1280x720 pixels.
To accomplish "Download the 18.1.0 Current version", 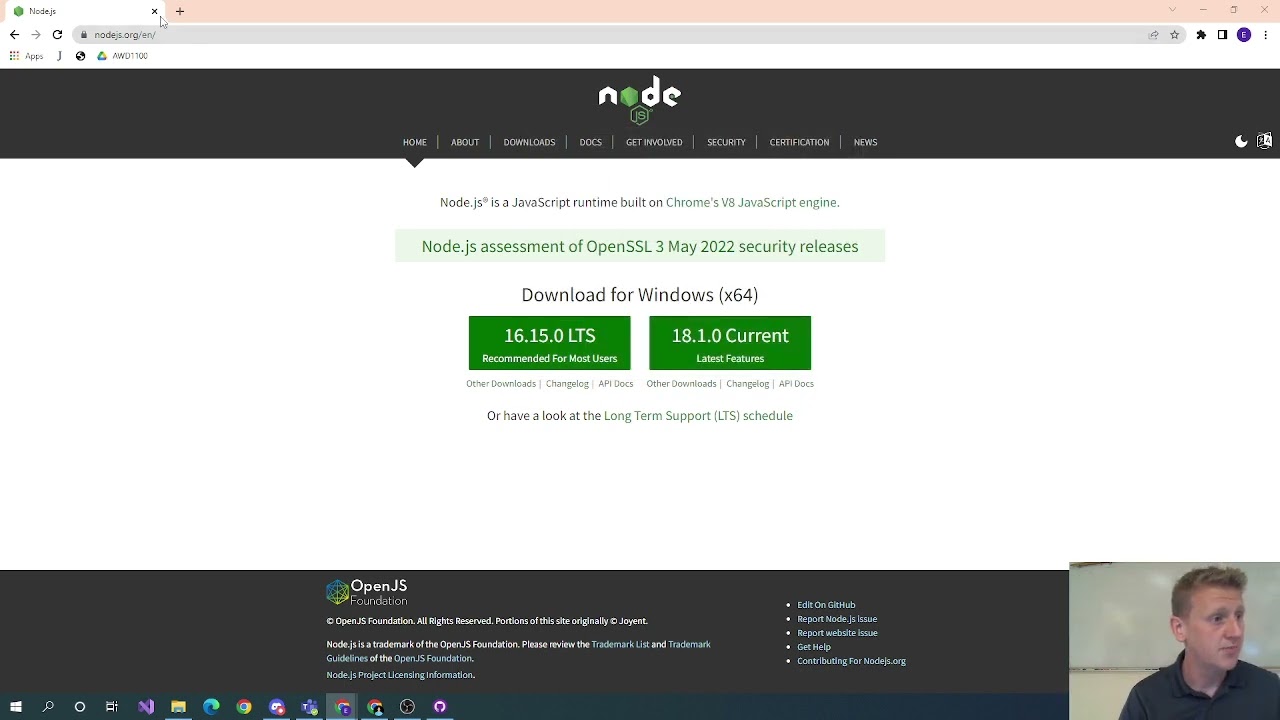I will click(x=730, y=343).
